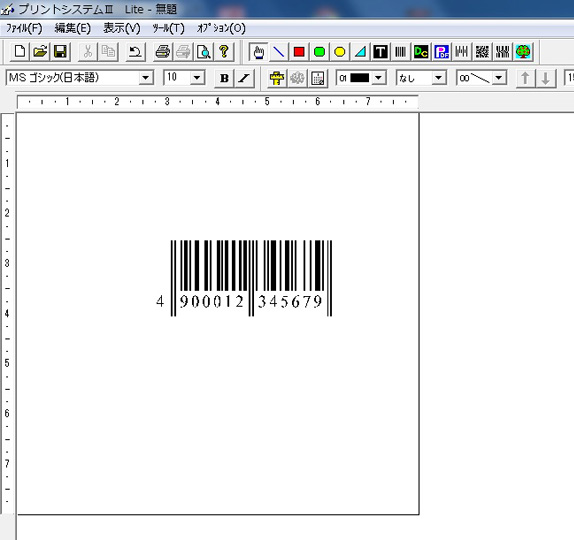Click the gray up arrow button
Screen dimensions: 574x540
tap(525, 78)
